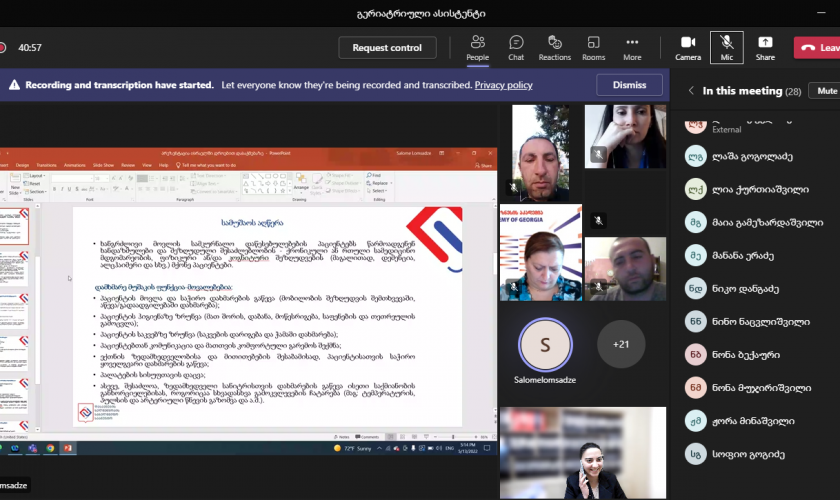Click the recording warning triangle icon

coord(14,86)
